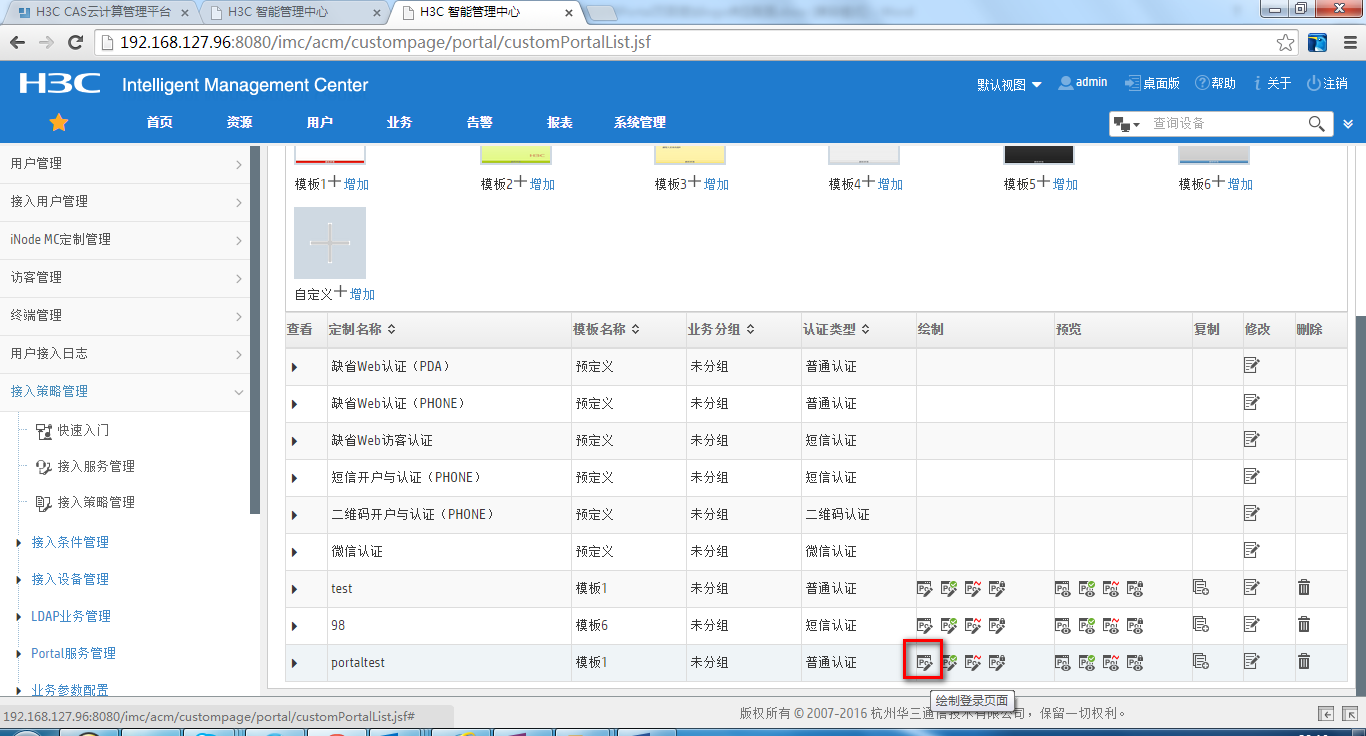
Task: Expand the 微信认证 row details
Action: [x=294, y=552]
